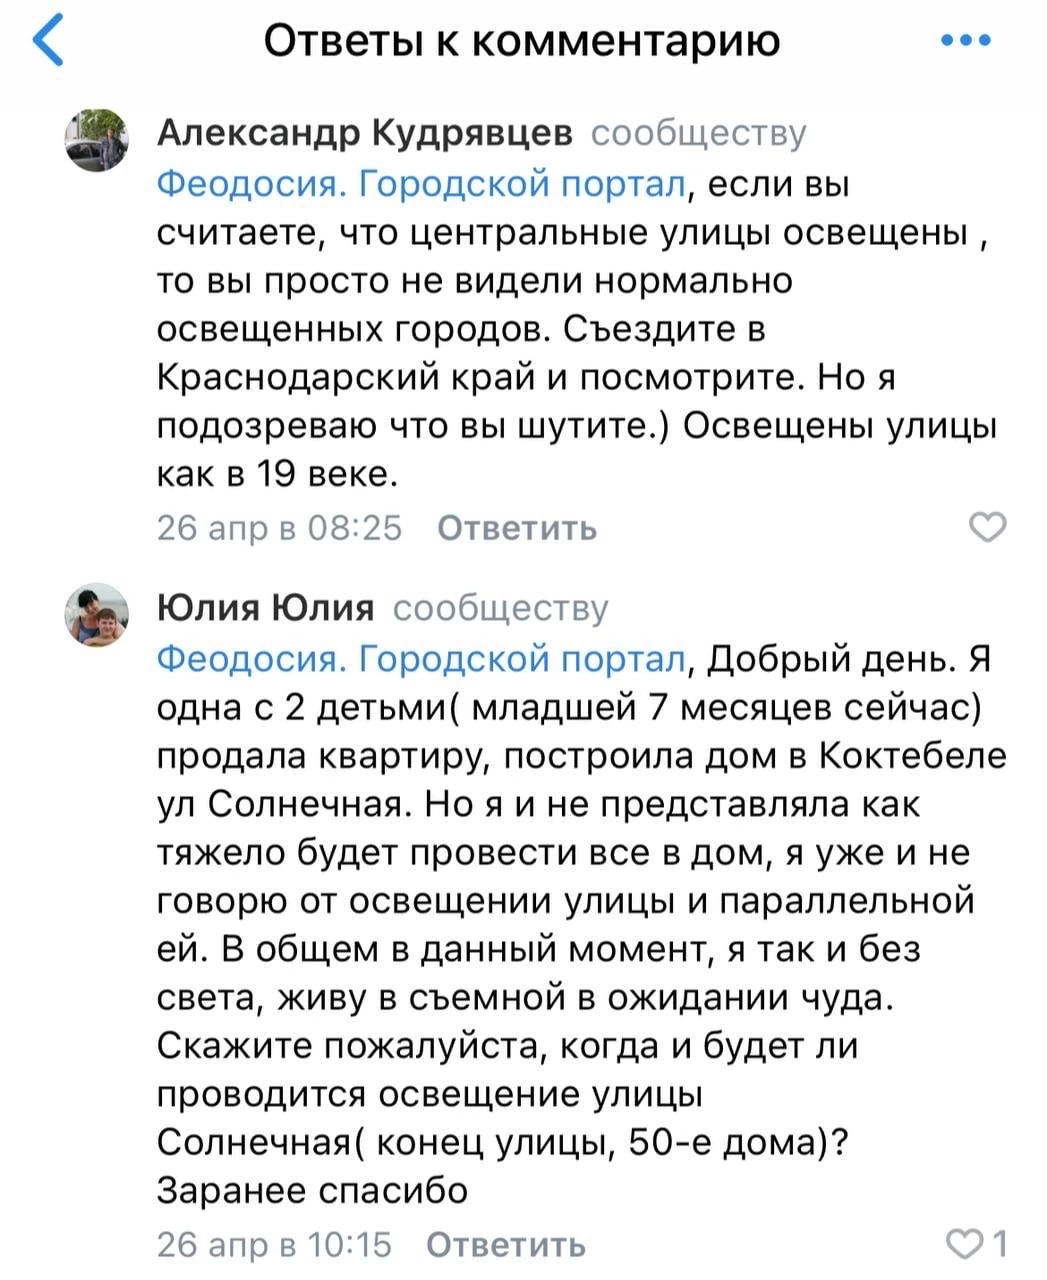The height and width of the screenshot is (1280, 1047).
Task: Tap the author name Александр Кудрявцев
Action: point(366,132)
